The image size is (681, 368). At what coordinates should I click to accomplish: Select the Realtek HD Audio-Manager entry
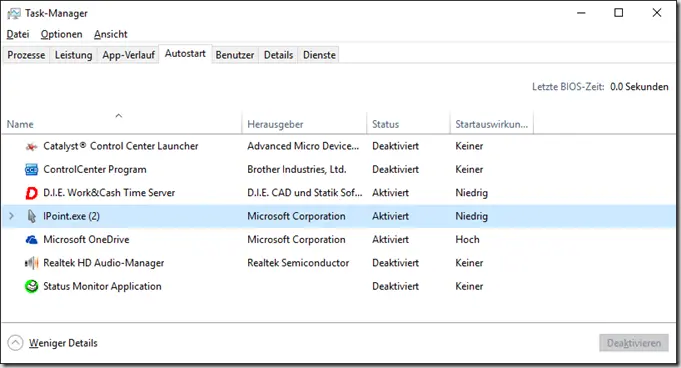pyautogui.click(x=104, y=263)
